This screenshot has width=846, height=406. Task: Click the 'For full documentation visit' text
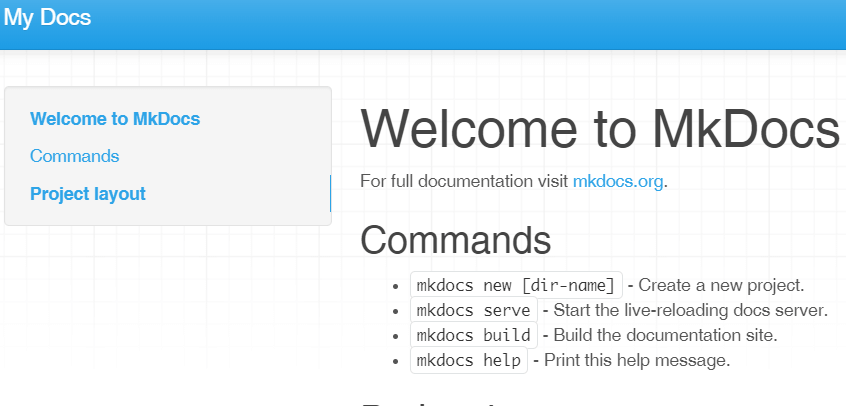tap(465, 181)
